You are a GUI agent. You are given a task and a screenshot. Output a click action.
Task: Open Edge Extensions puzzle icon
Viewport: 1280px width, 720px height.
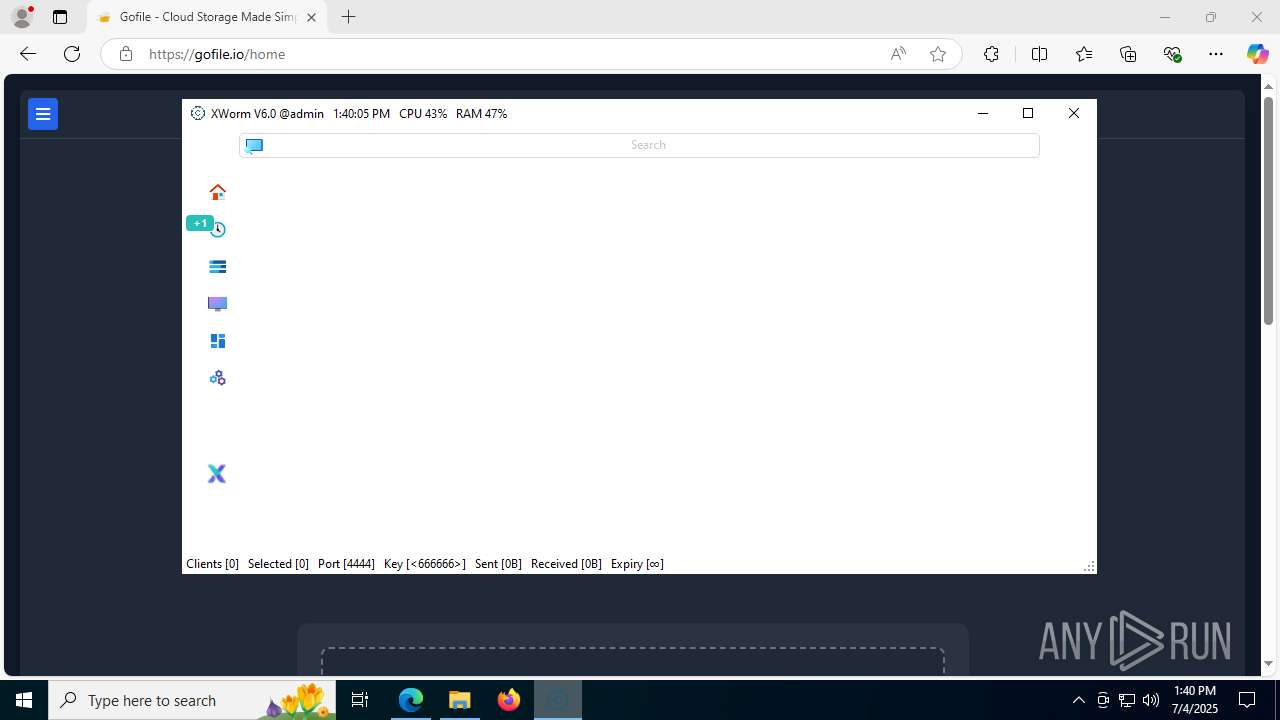point(991,54)
